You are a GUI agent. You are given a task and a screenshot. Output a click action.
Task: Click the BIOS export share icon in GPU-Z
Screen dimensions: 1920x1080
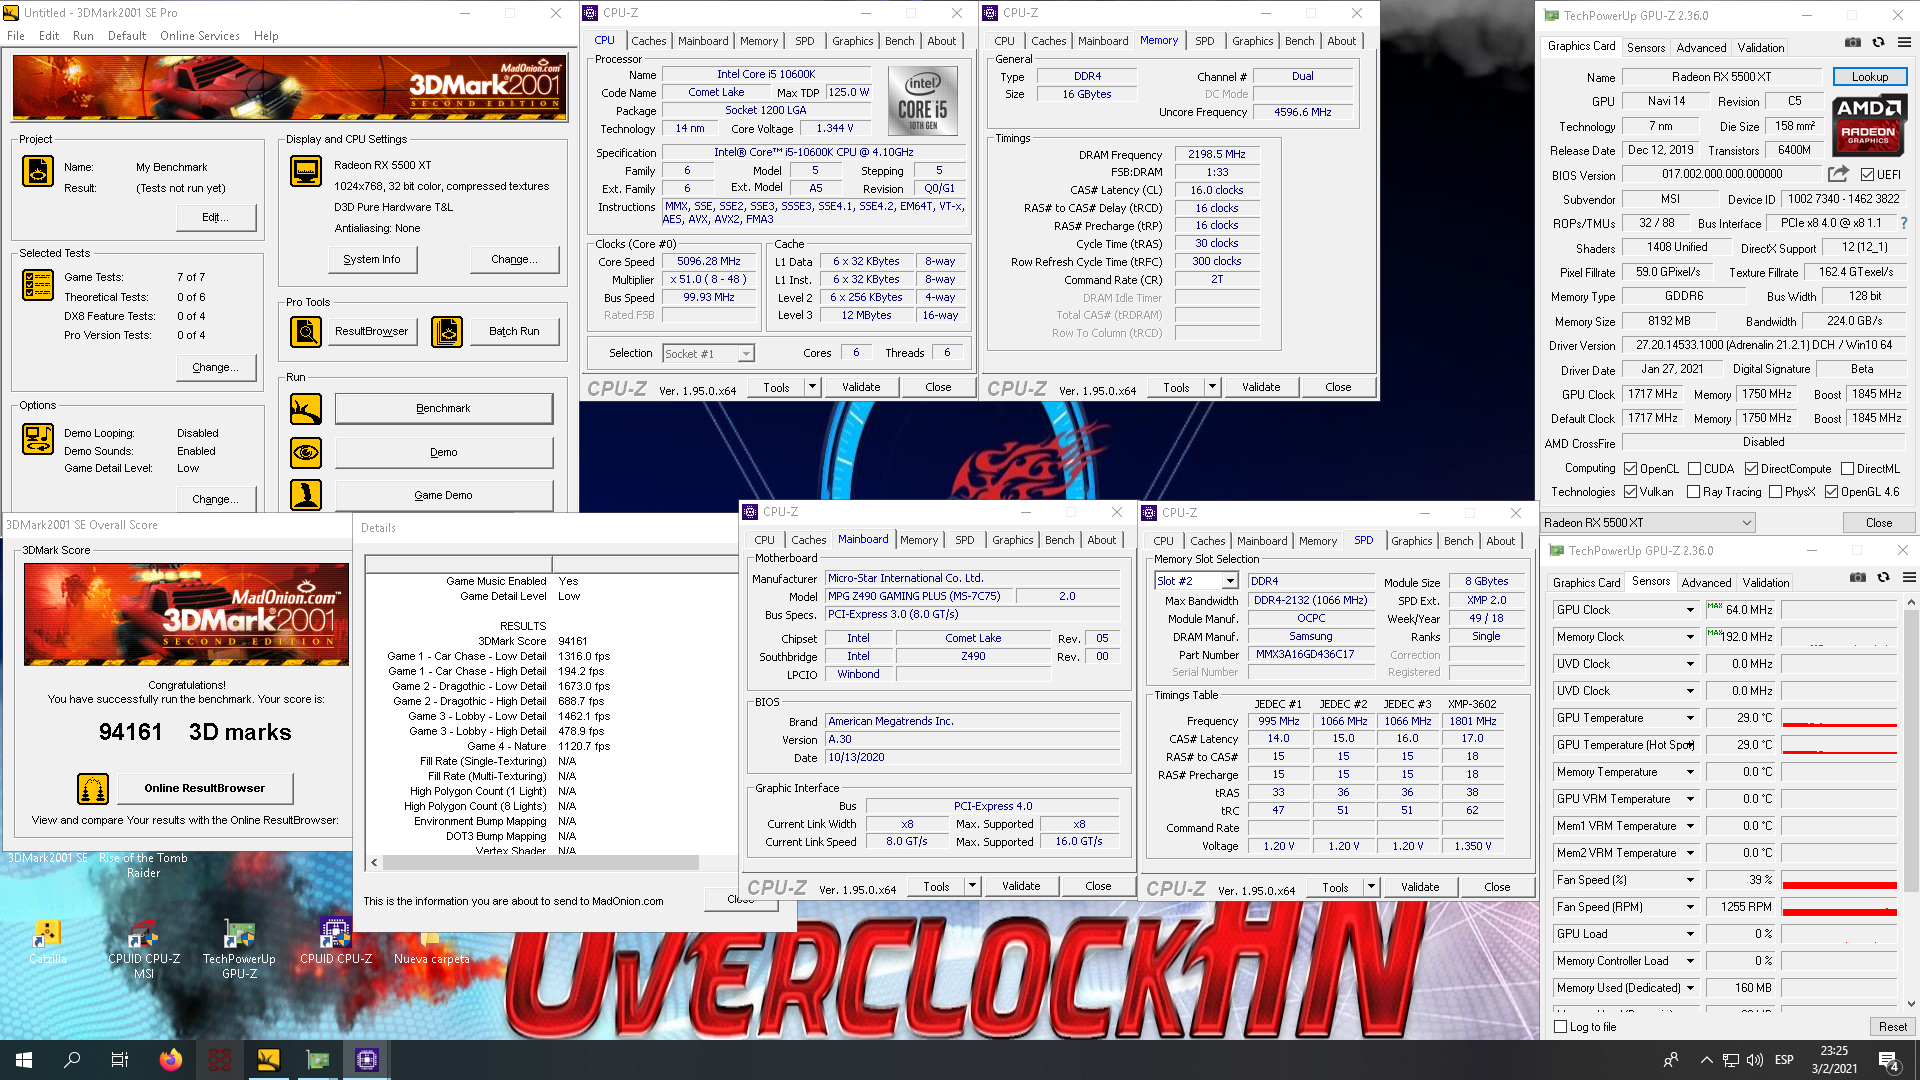[x=1838, y=174]
